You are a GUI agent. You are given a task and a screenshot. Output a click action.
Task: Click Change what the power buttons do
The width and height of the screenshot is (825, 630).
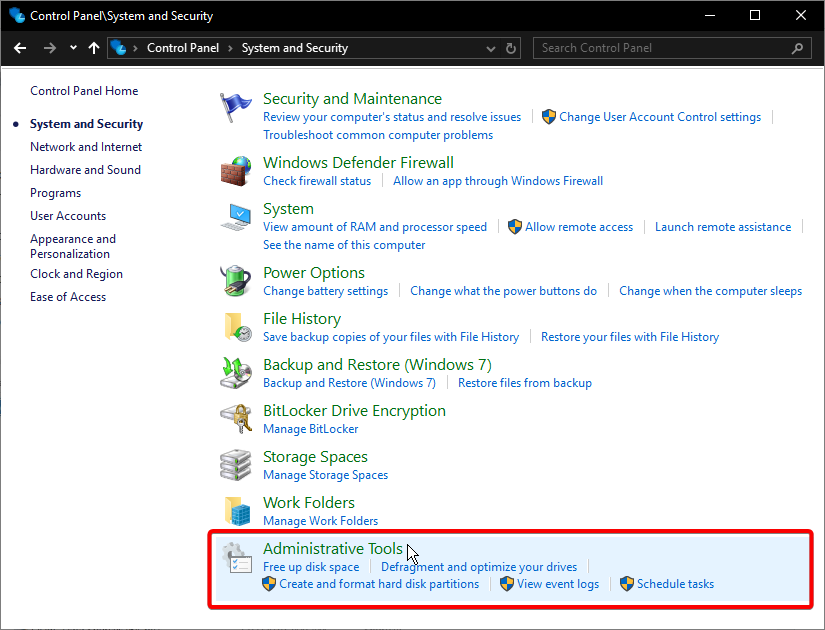coord(504,291)
